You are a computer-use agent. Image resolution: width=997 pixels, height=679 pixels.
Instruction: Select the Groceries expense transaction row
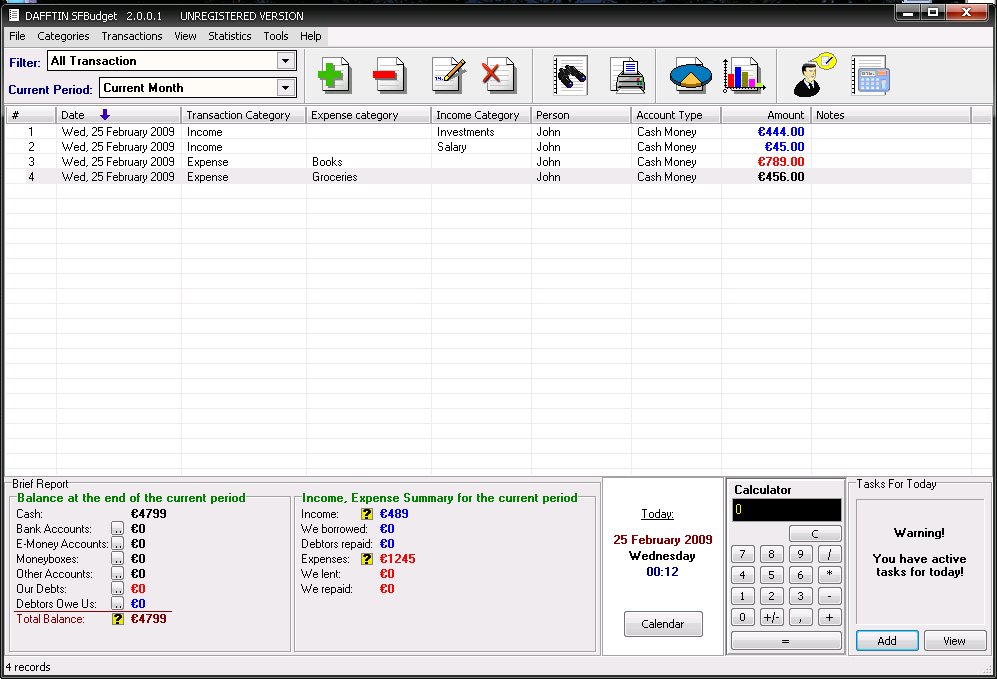(488, 177)
